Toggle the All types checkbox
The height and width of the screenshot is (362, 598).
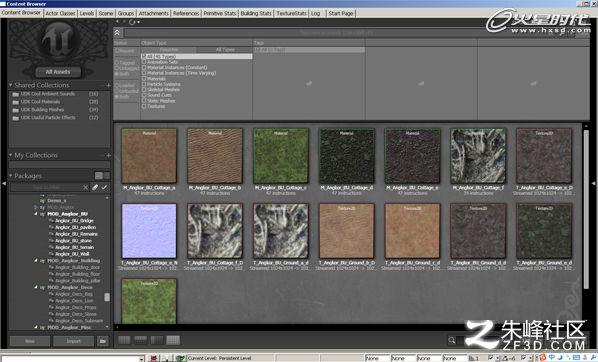(144, 56)
